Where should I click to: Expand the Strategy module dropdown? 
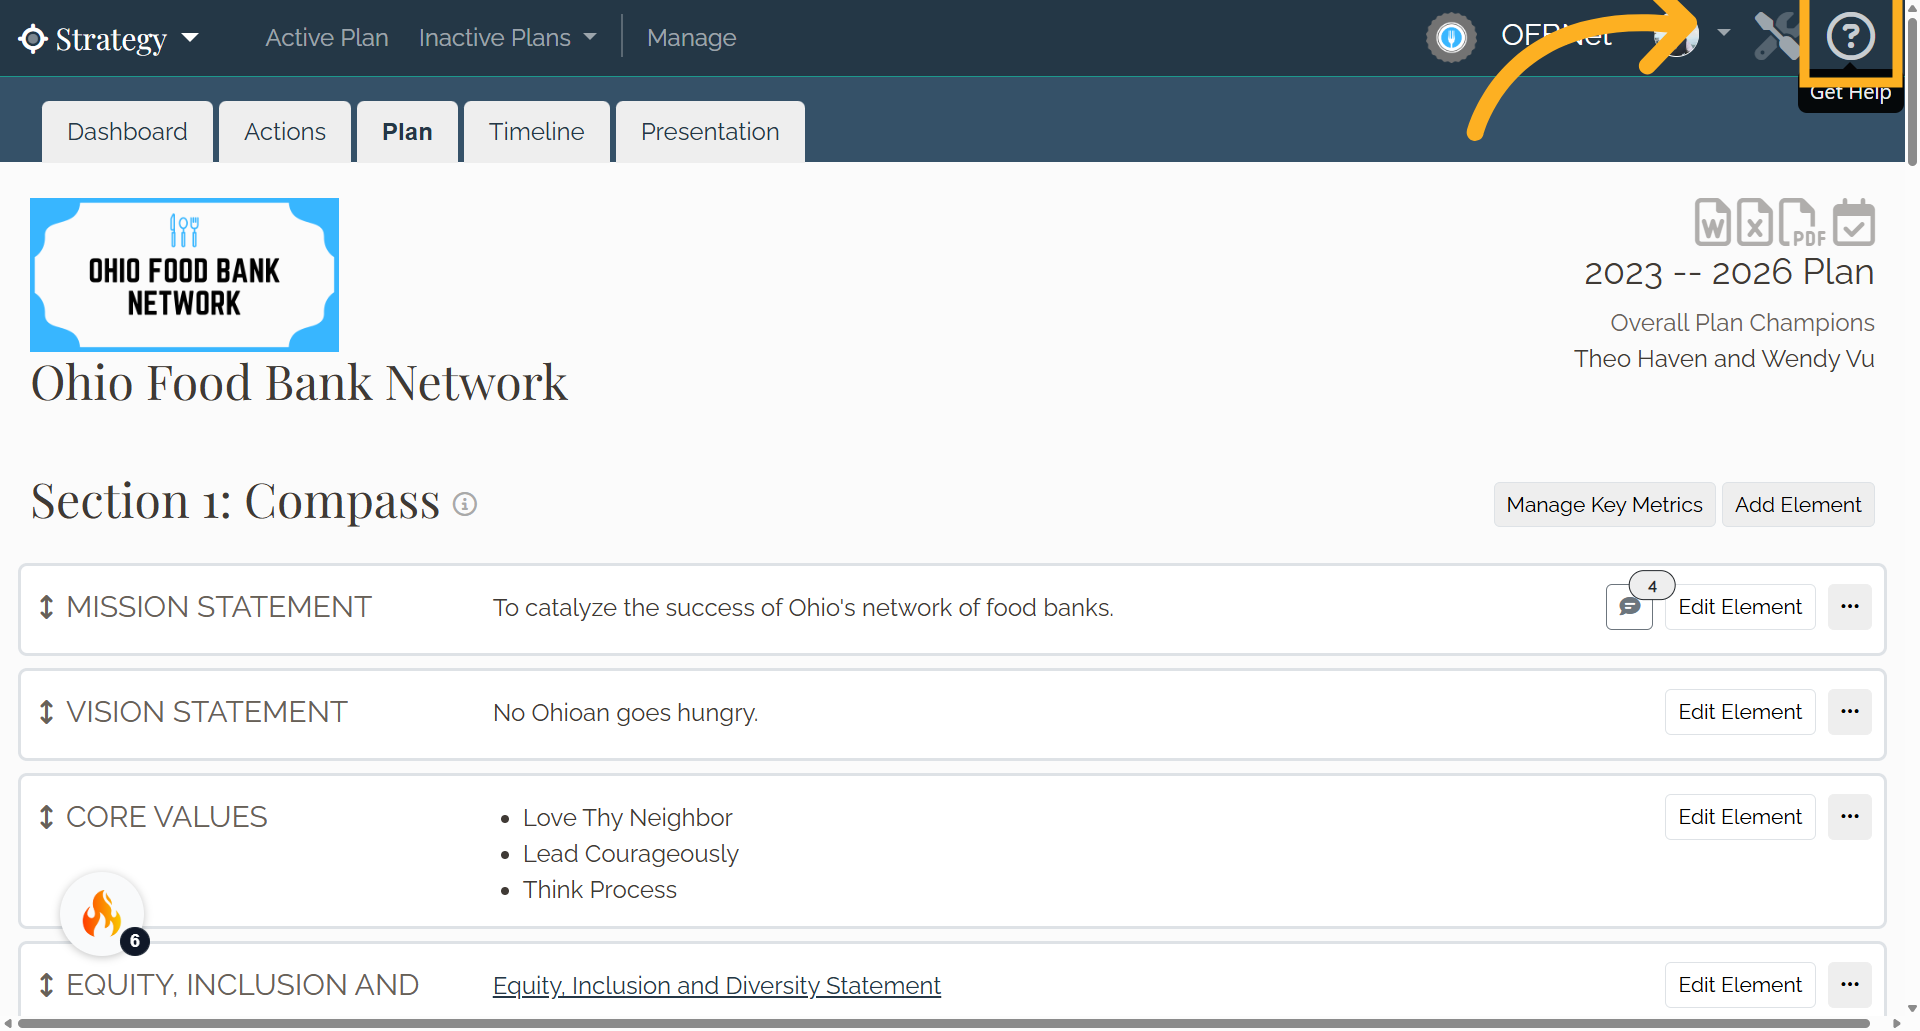click(190, 38)
